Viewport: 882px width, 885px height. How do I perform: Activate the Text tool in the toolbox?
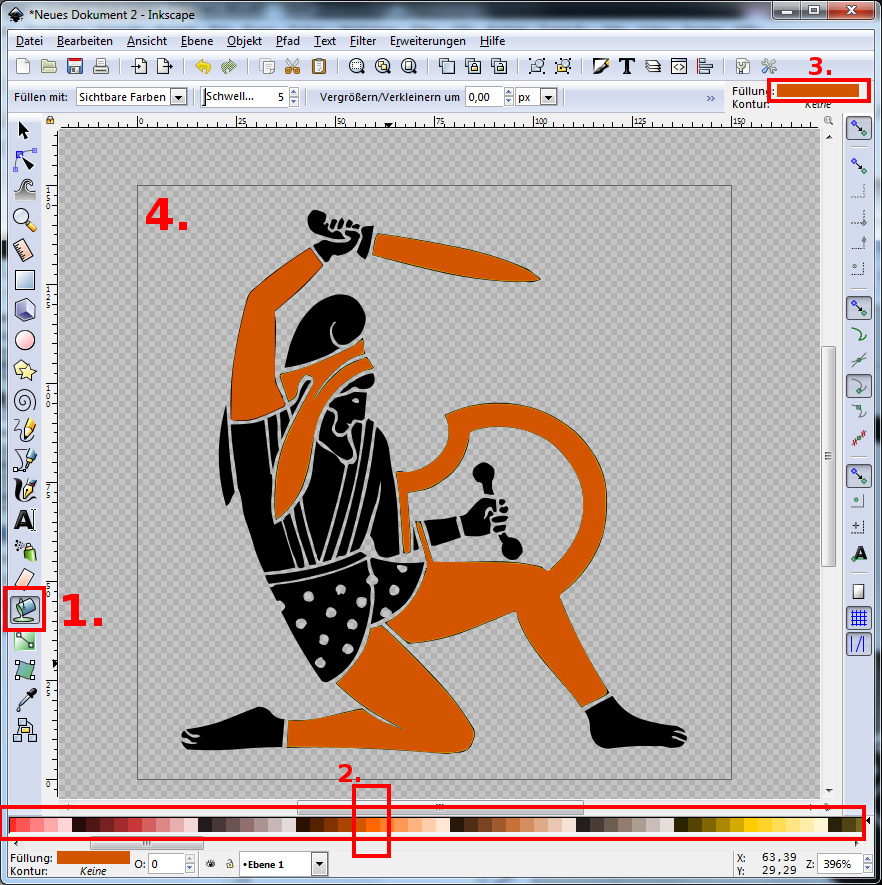coord(25,520)
